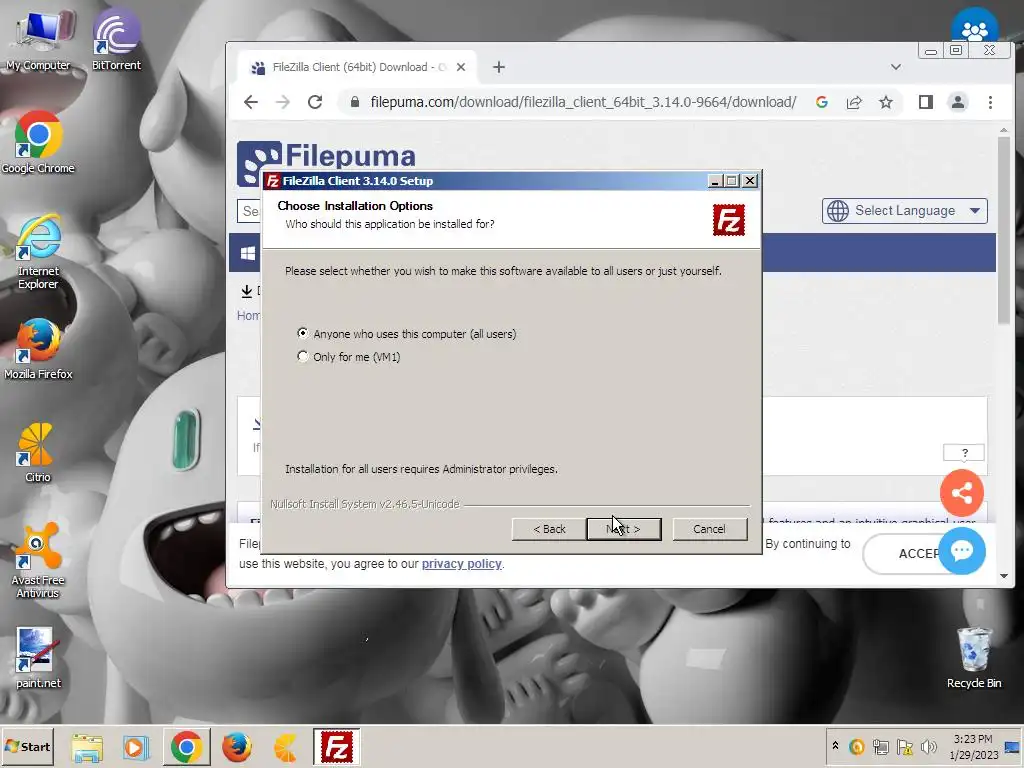Go back to previous setup step
Screen dimensions: 1024x768
[x=549, y=529]
